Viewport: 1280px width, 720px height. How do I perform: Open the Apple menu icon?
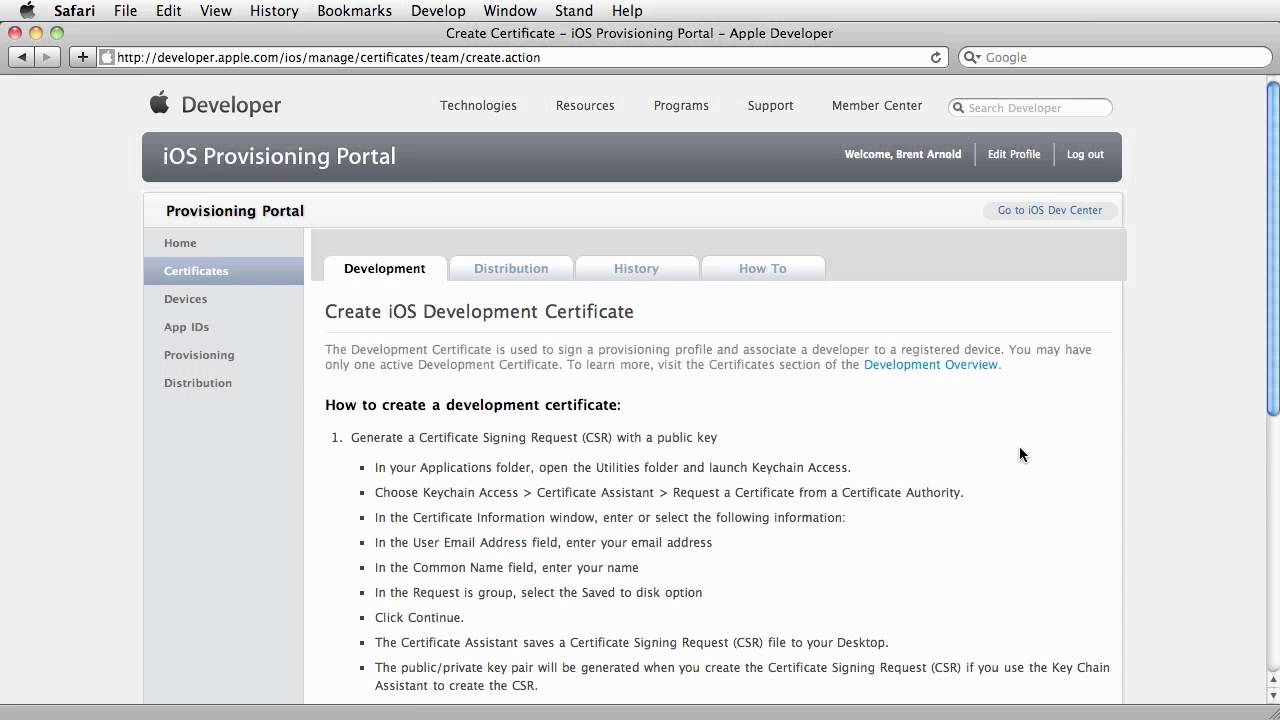pos(27,11)
